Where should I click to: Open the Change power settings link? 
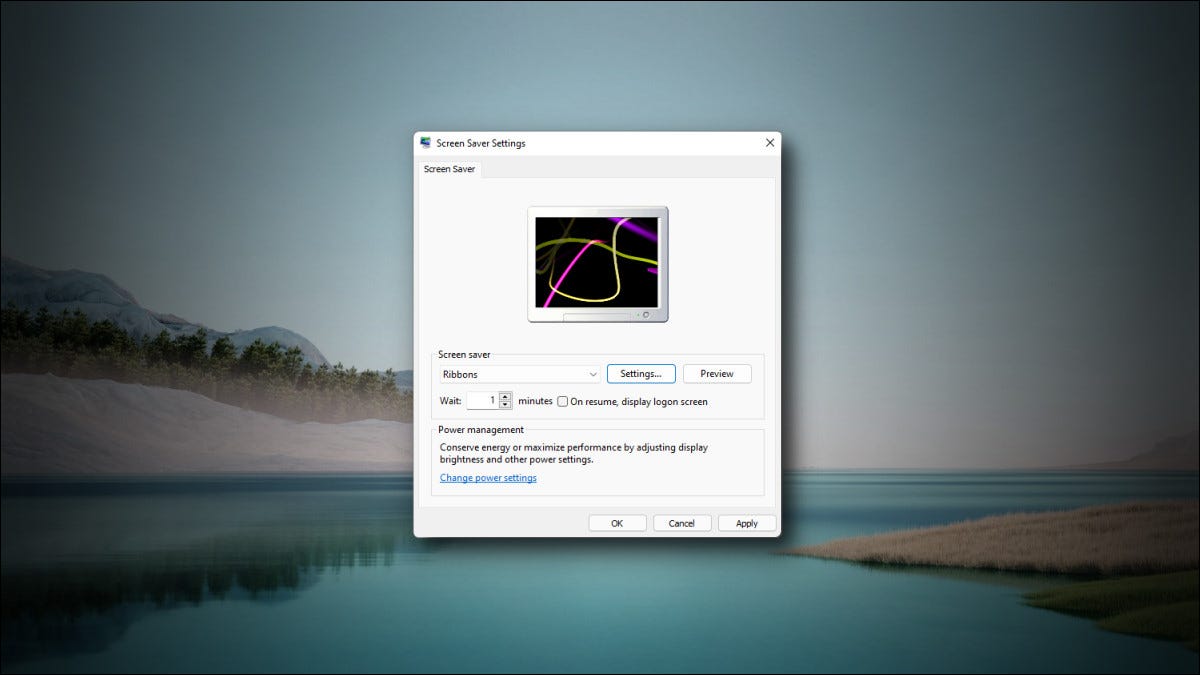488,478
